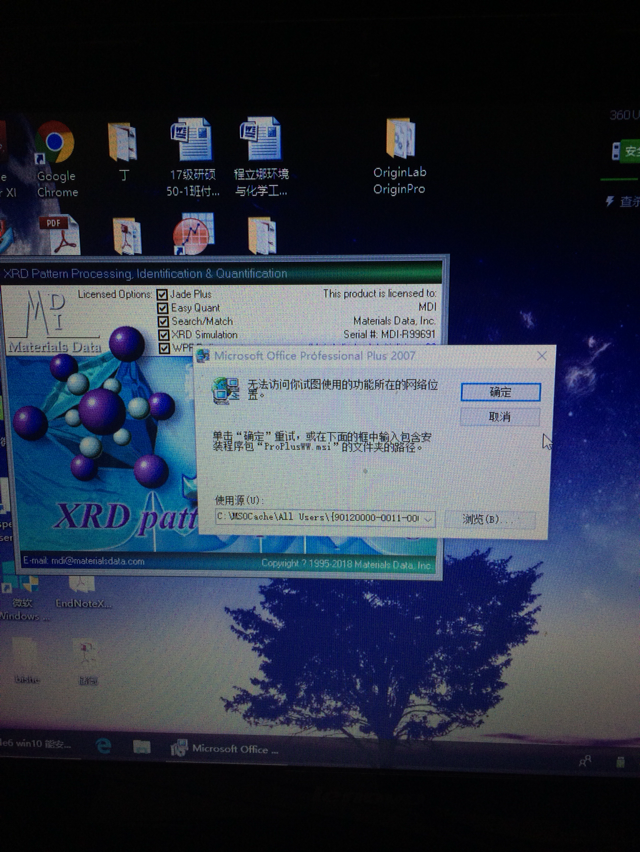Open the Origin graph shortcut on desktop
Viewport: 640px width, 852px height.
(193, 234)
